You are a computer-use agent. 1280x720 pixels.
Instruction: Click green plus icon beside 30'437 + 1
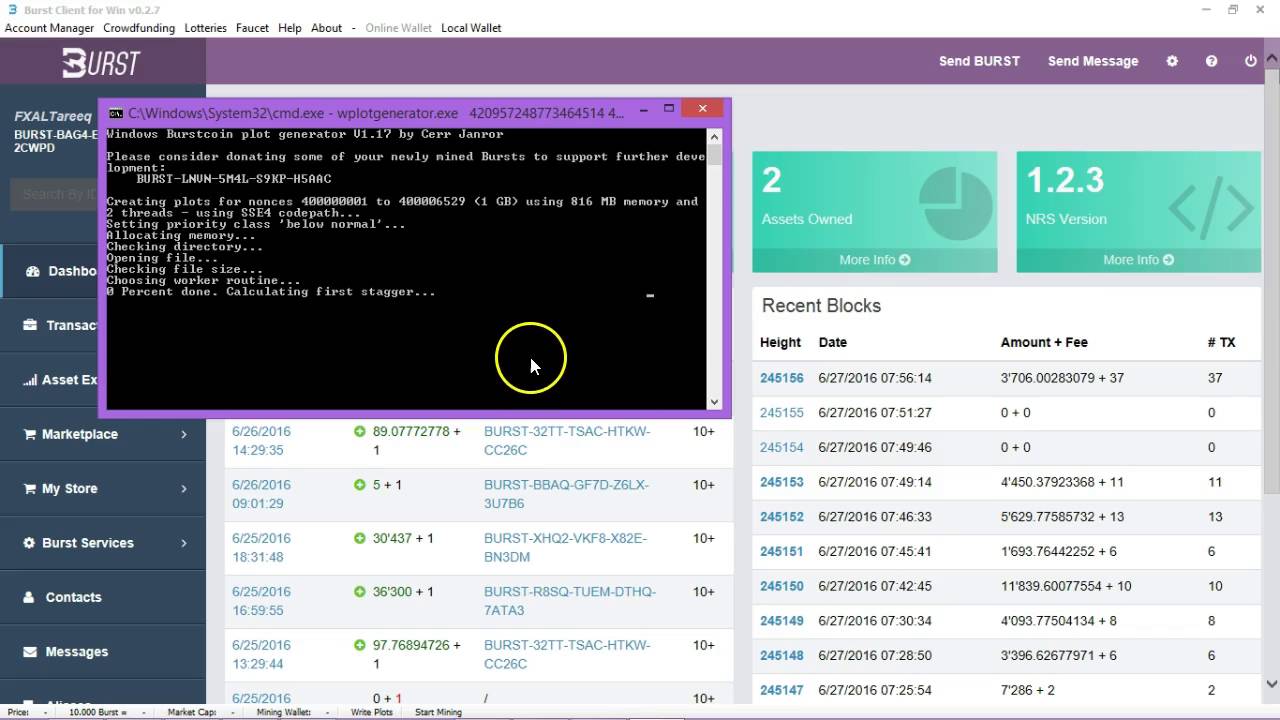coord(360,538)
